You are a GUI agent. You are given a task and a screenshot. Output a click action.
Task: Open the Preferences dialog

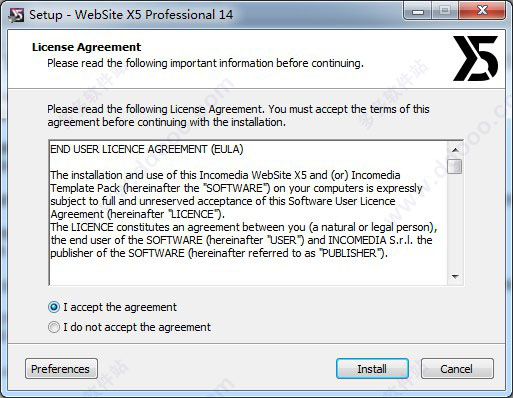[61, 369]
